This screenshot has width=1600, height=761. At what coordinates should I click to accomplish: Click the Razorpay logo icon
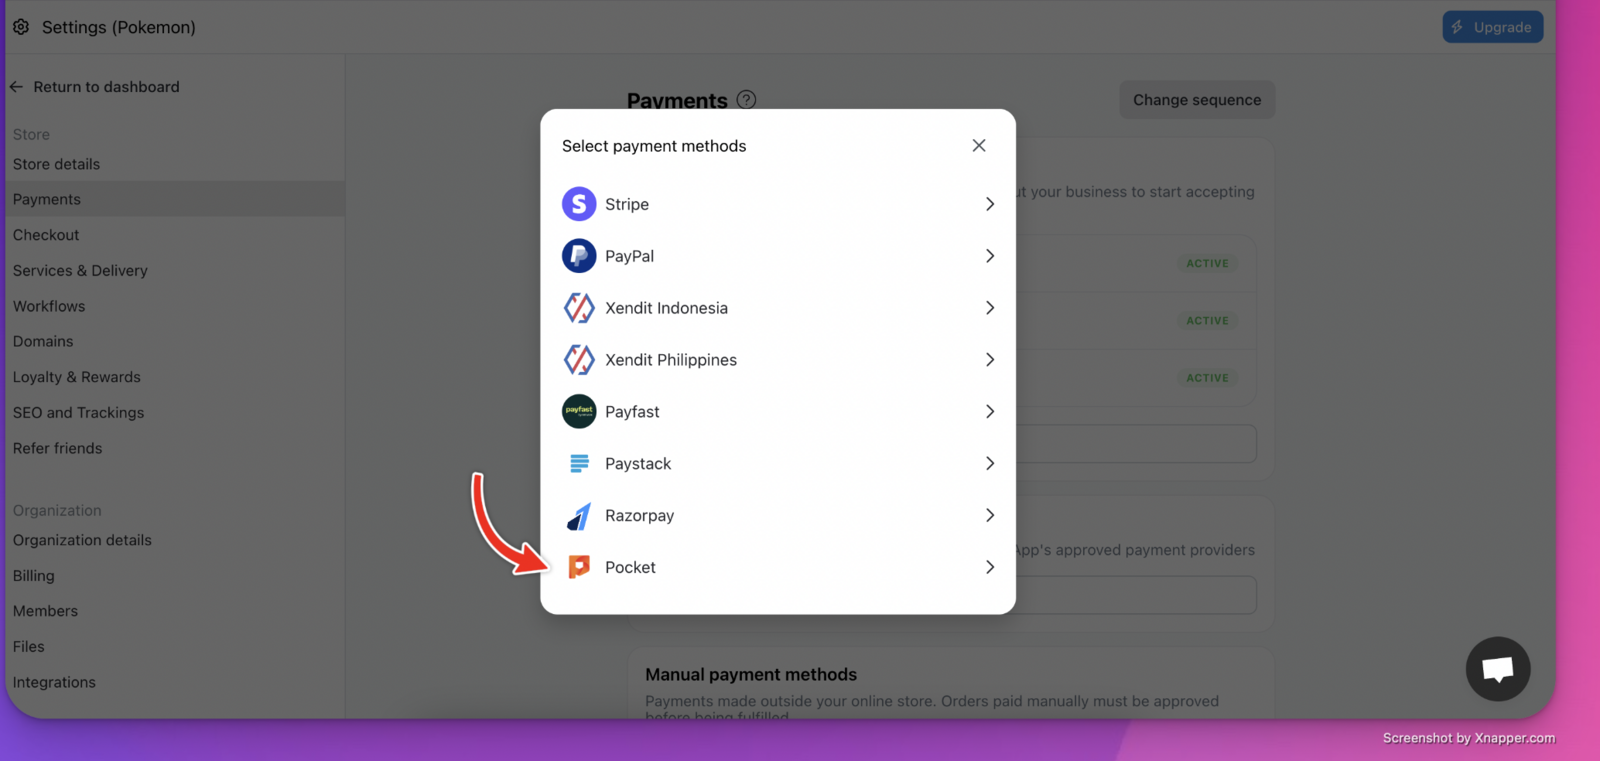click(x=579, y=516)
